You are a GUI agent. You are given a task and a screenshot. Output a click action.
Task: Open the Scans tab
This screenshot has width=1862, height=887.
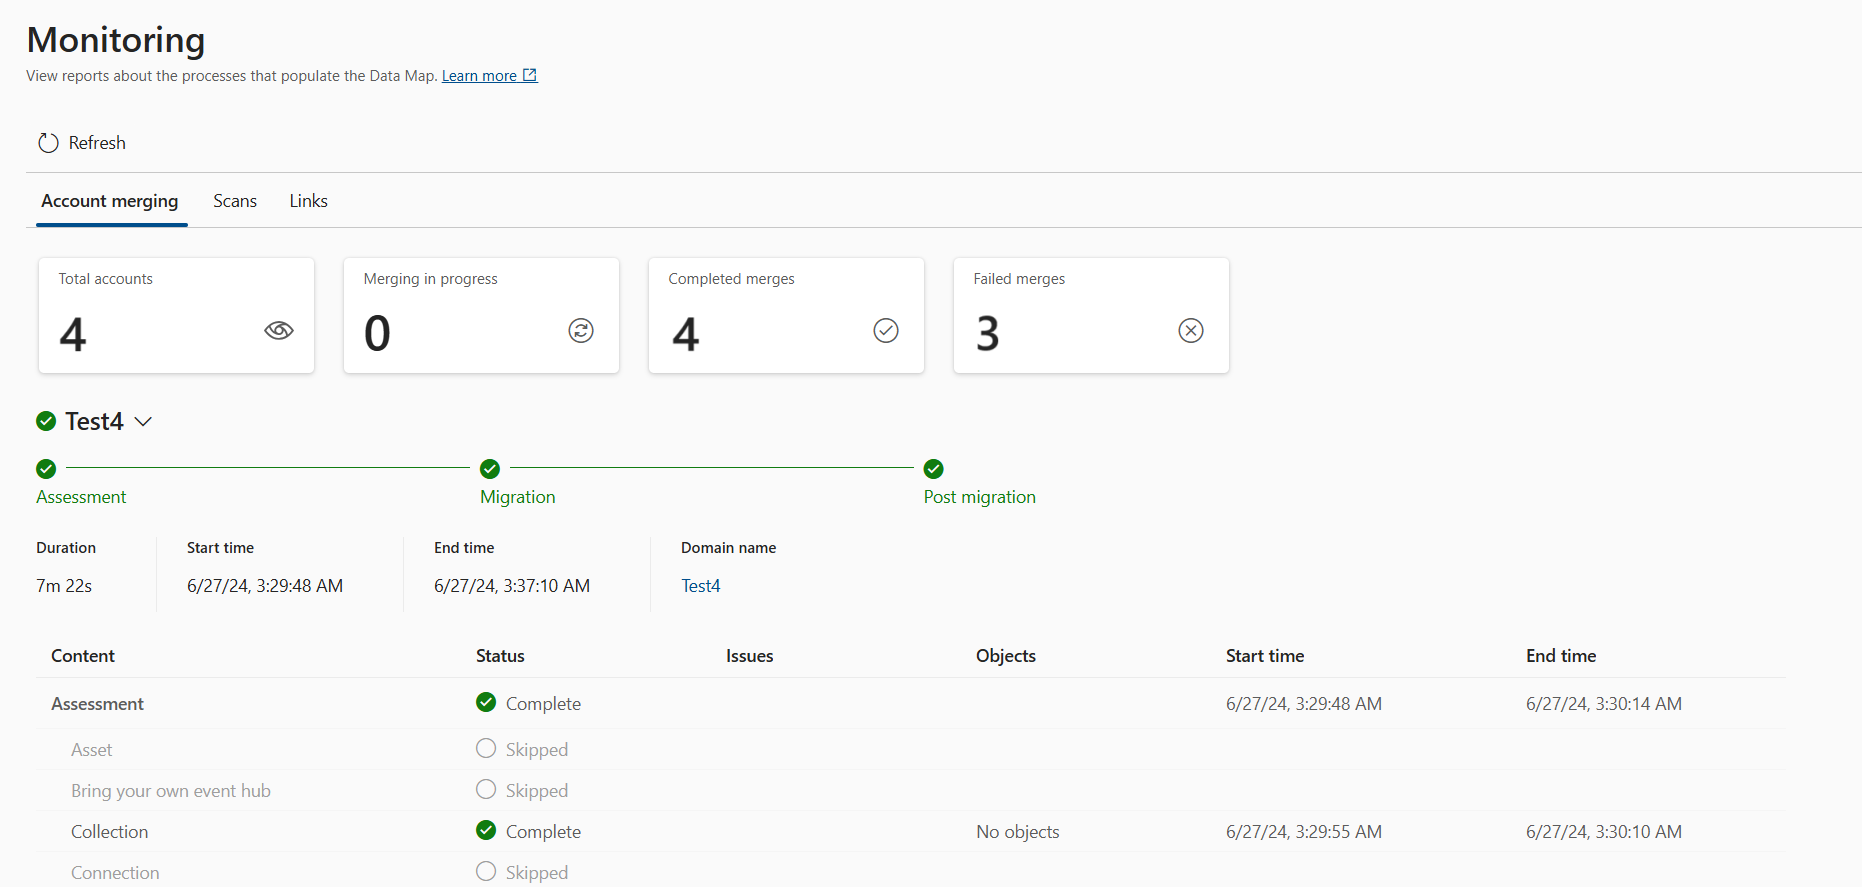pyautogui.click(x=235, y=201)
